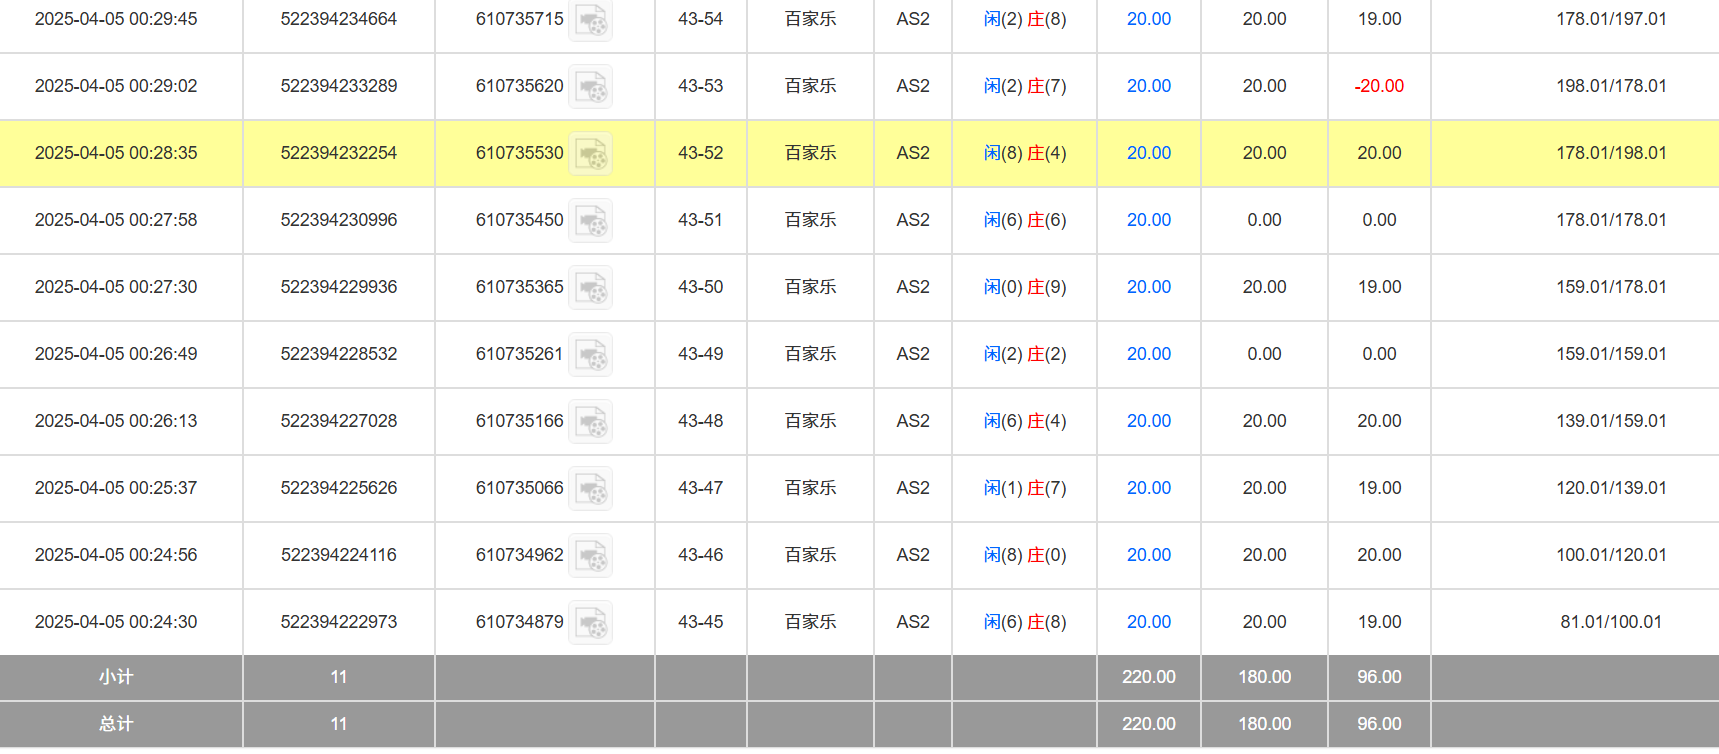1719x754 pixels.
Task: Click blue 20.00 bet amount in 43-54 row
Action: [1148, 19]
